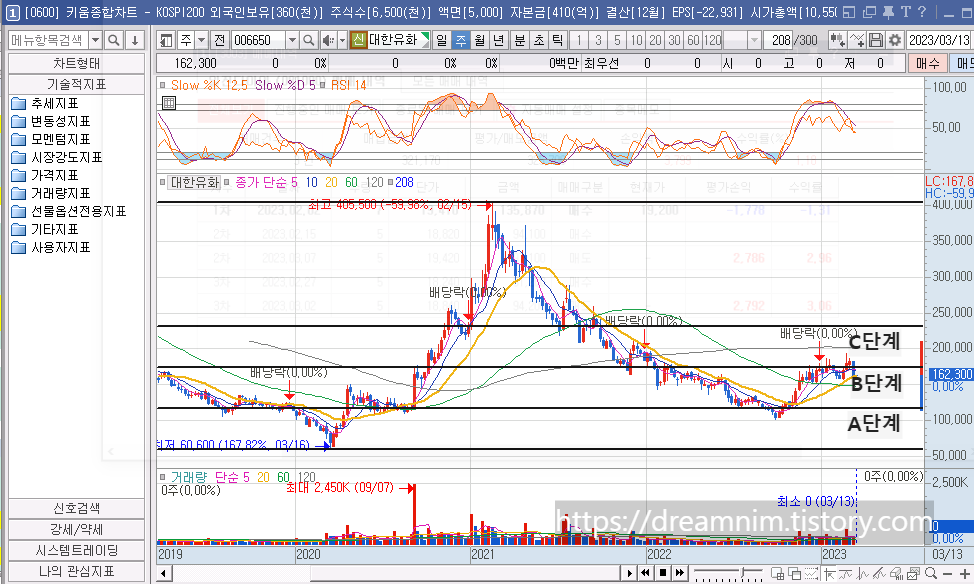Click the 매수 buy button
974x584 pixels.
927,63
